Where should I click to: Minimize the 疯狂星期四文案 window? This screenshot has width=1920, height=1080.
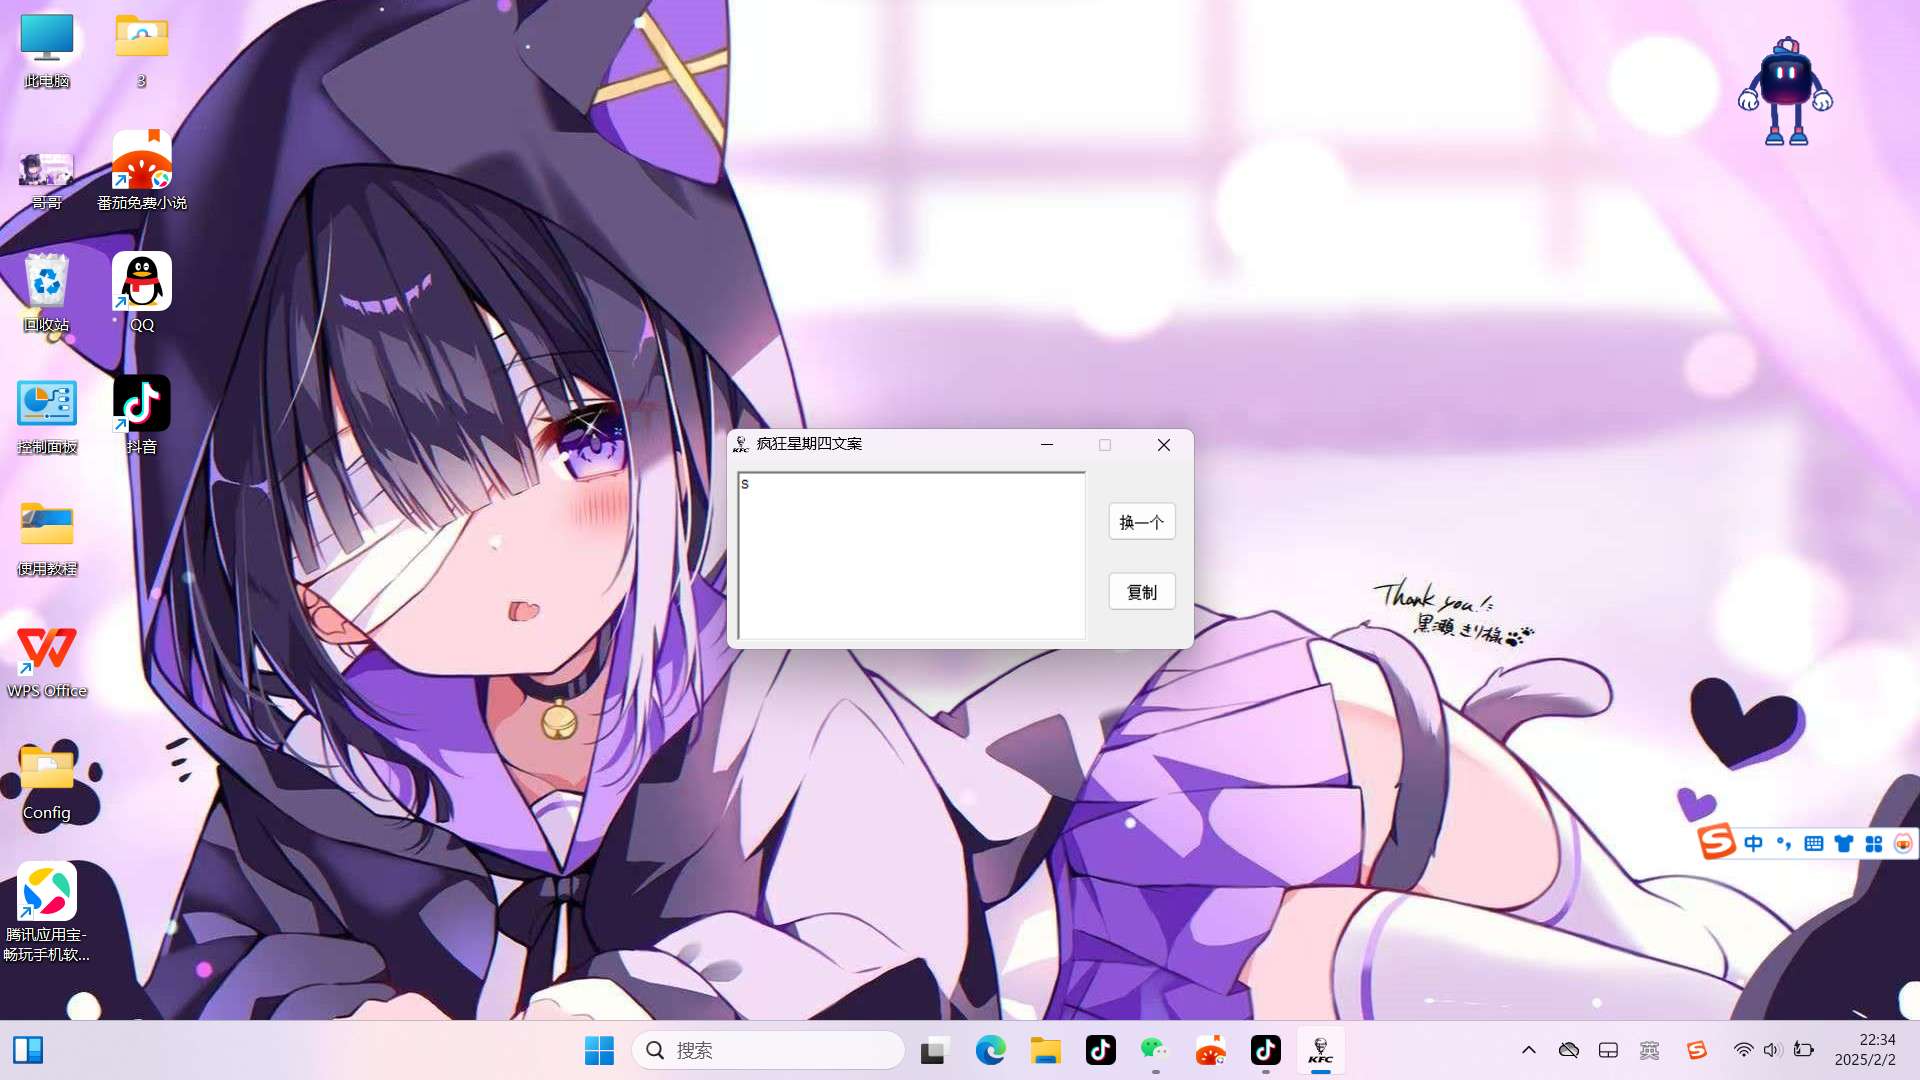coord(1047,445)
